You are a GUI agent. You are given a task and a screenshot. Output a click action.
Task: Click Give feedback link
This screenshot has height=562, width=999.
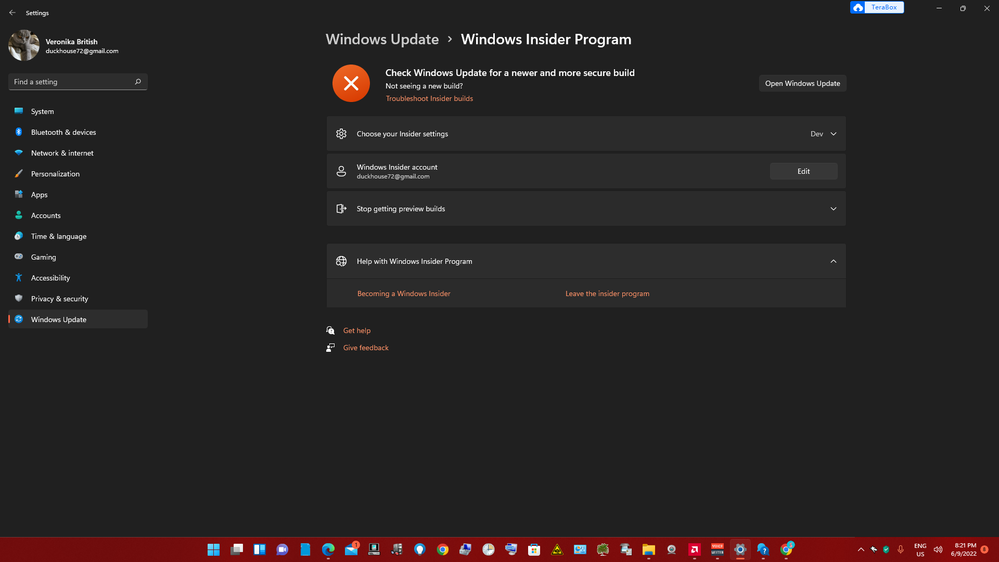[x=366, y=348]
